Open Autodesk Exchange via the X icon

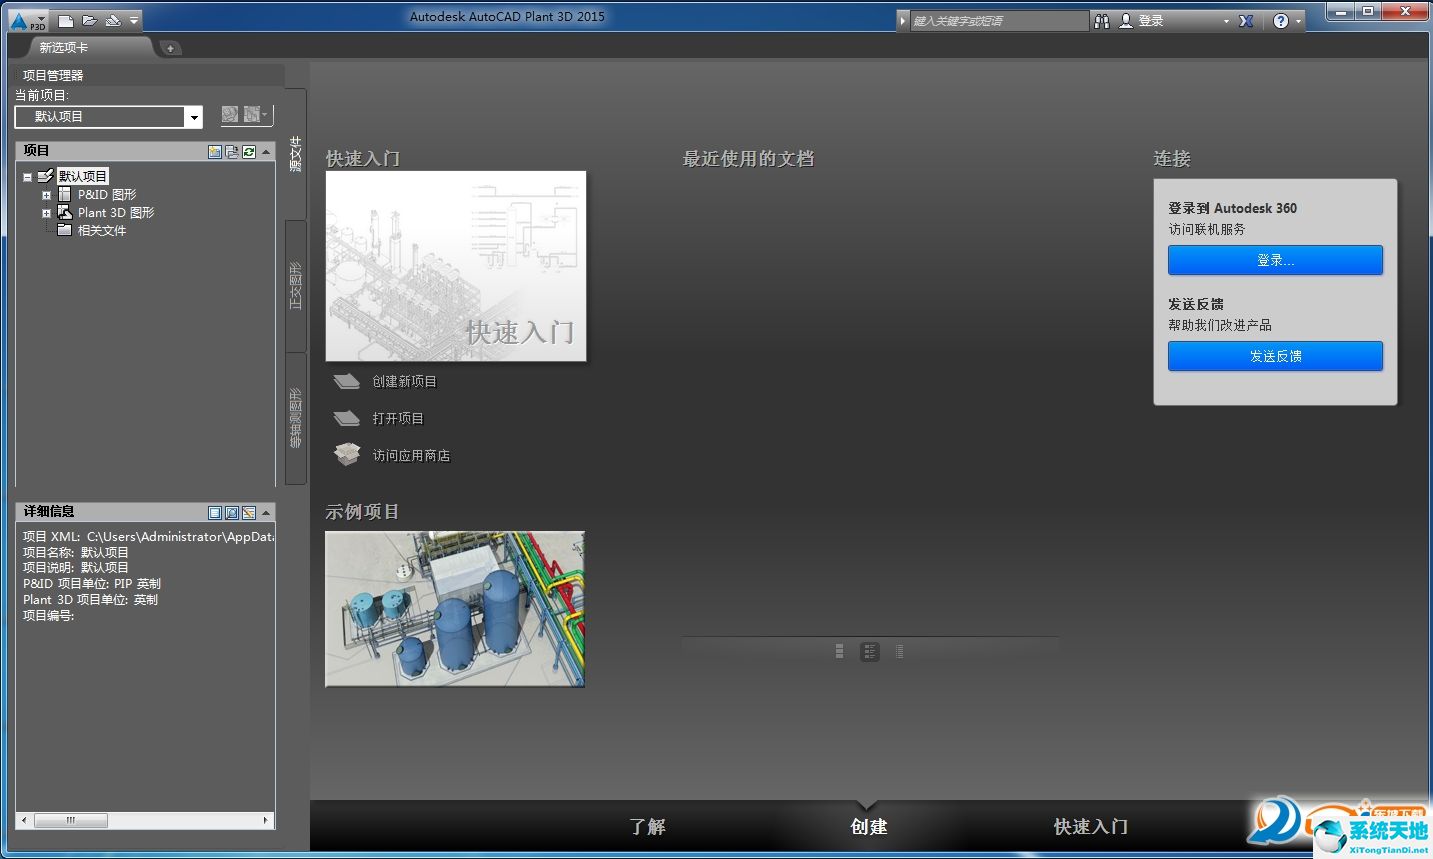(x=1245, y=20)
